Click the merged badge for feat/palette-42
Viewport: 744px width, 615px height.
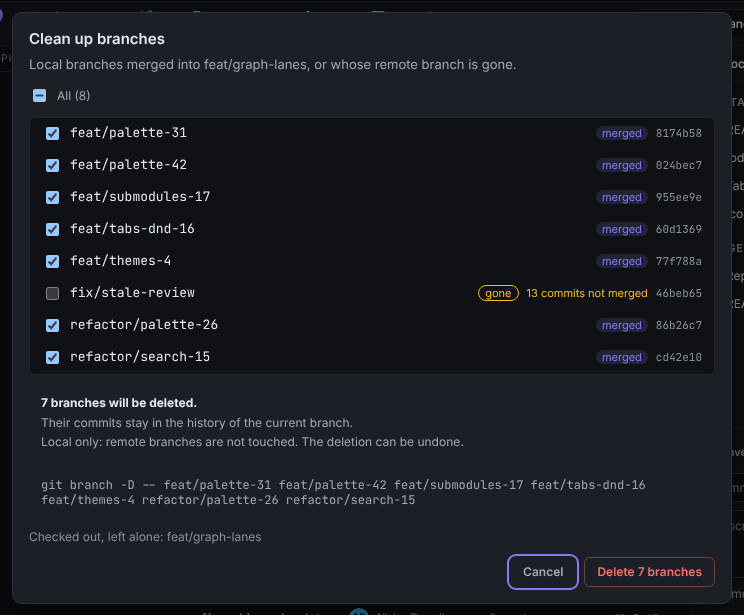(622, 165)
